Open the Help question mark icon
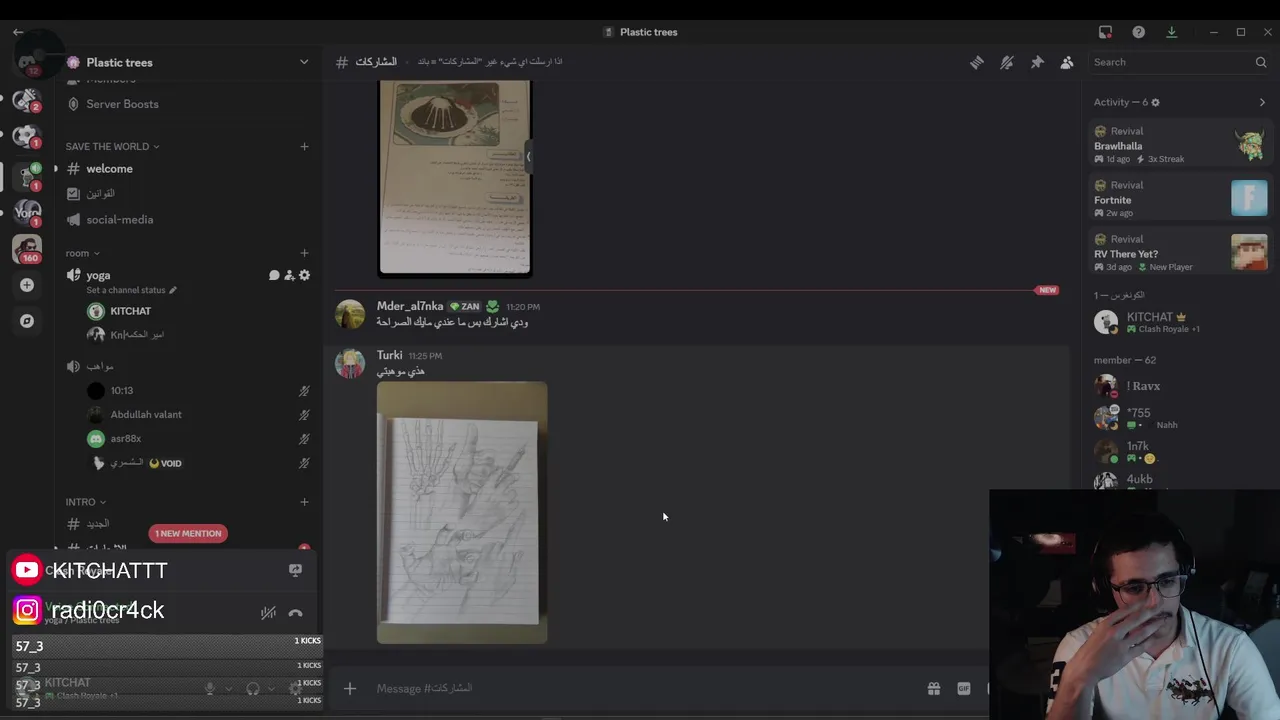 tap(1138, 32)
